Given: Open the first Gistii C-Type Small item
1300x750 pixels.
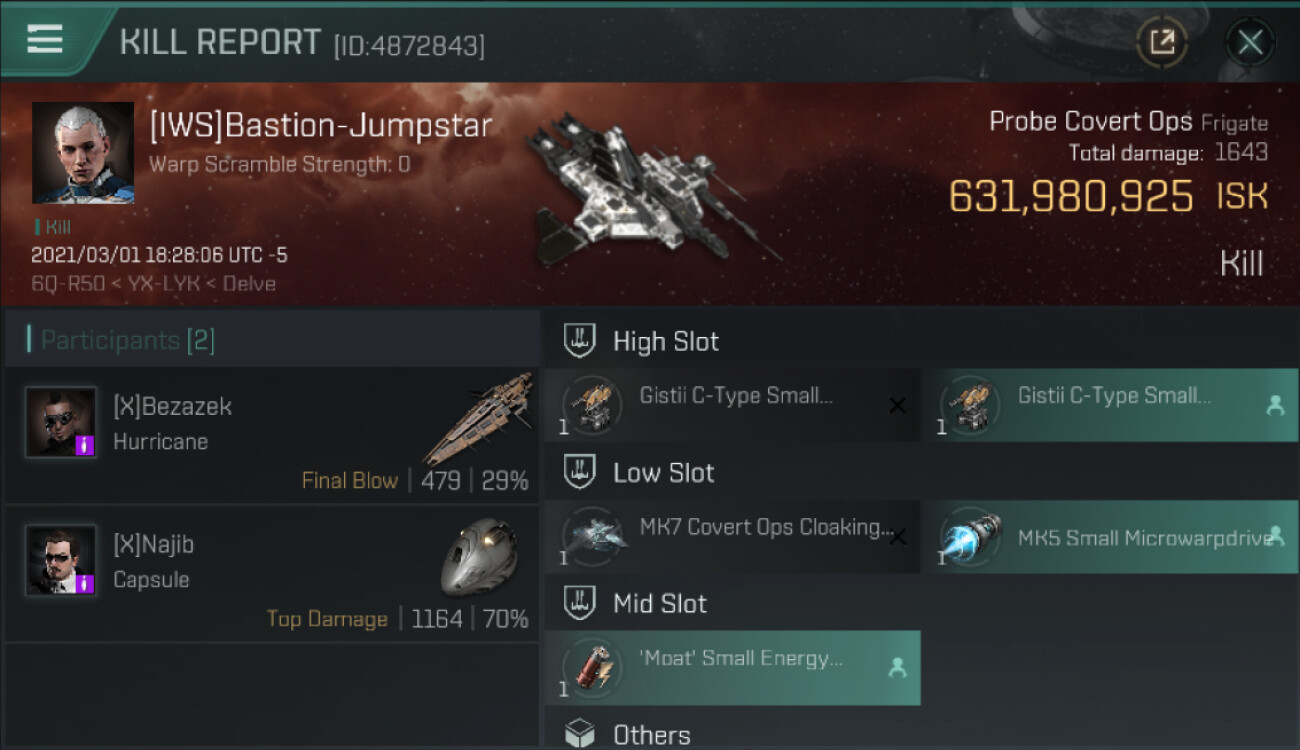Looking at the screenshot, I should (732, 405).
